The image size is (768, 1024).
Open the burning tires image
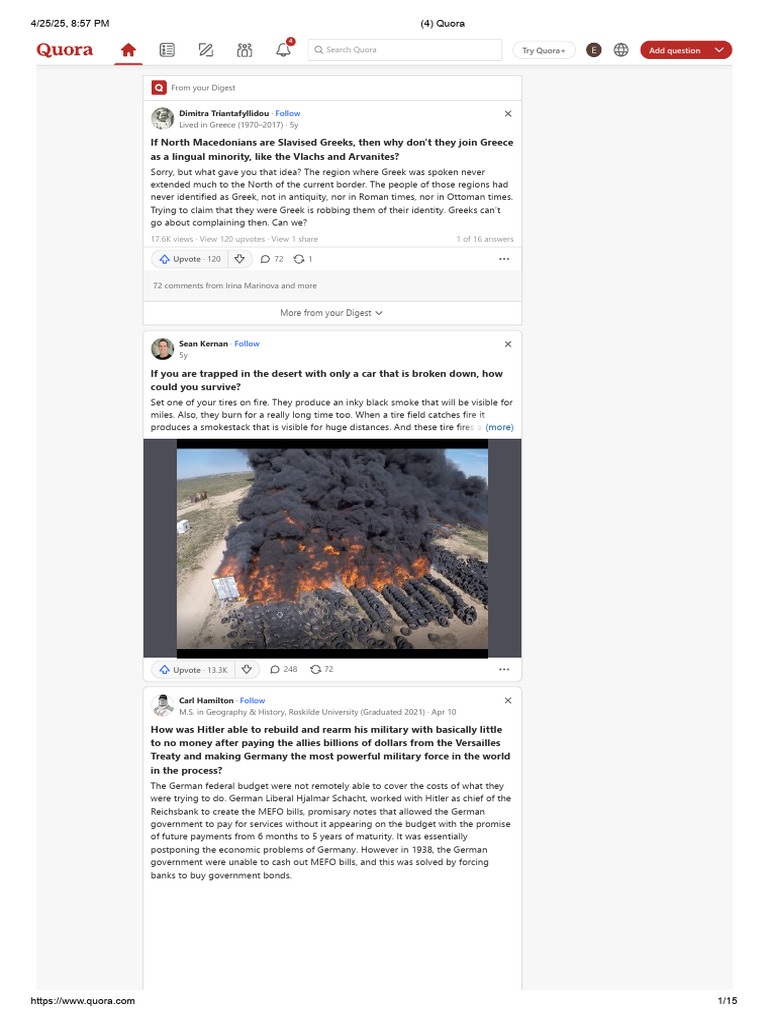tap(332, 549)
